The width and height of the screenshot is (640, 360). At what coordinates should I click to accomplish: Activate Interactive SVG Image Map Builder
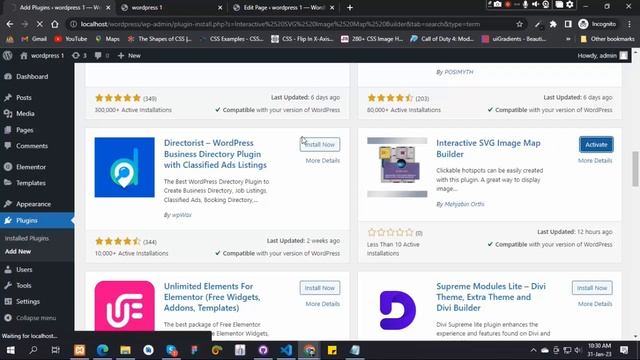(x=596, y=144)
